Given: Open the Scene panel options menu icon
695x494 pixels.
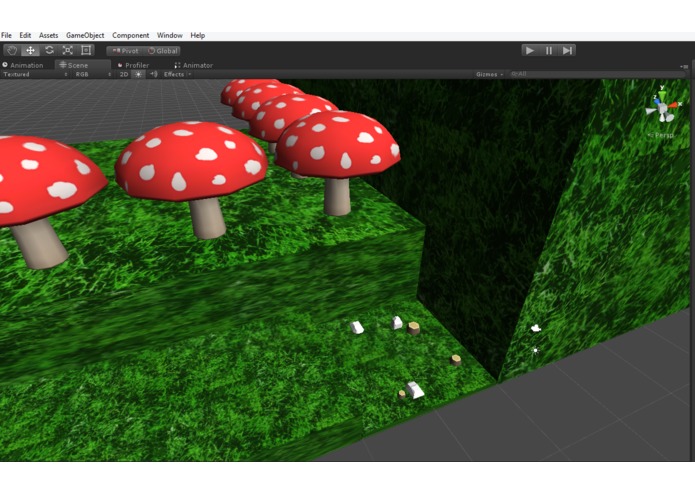Looking at the screenshot, I should (x=685, y=66).
